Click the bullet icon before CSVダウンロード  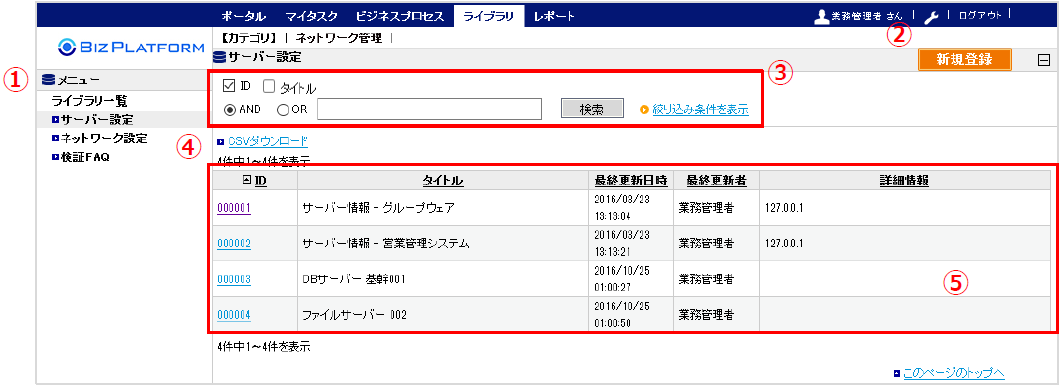[221, 142]
